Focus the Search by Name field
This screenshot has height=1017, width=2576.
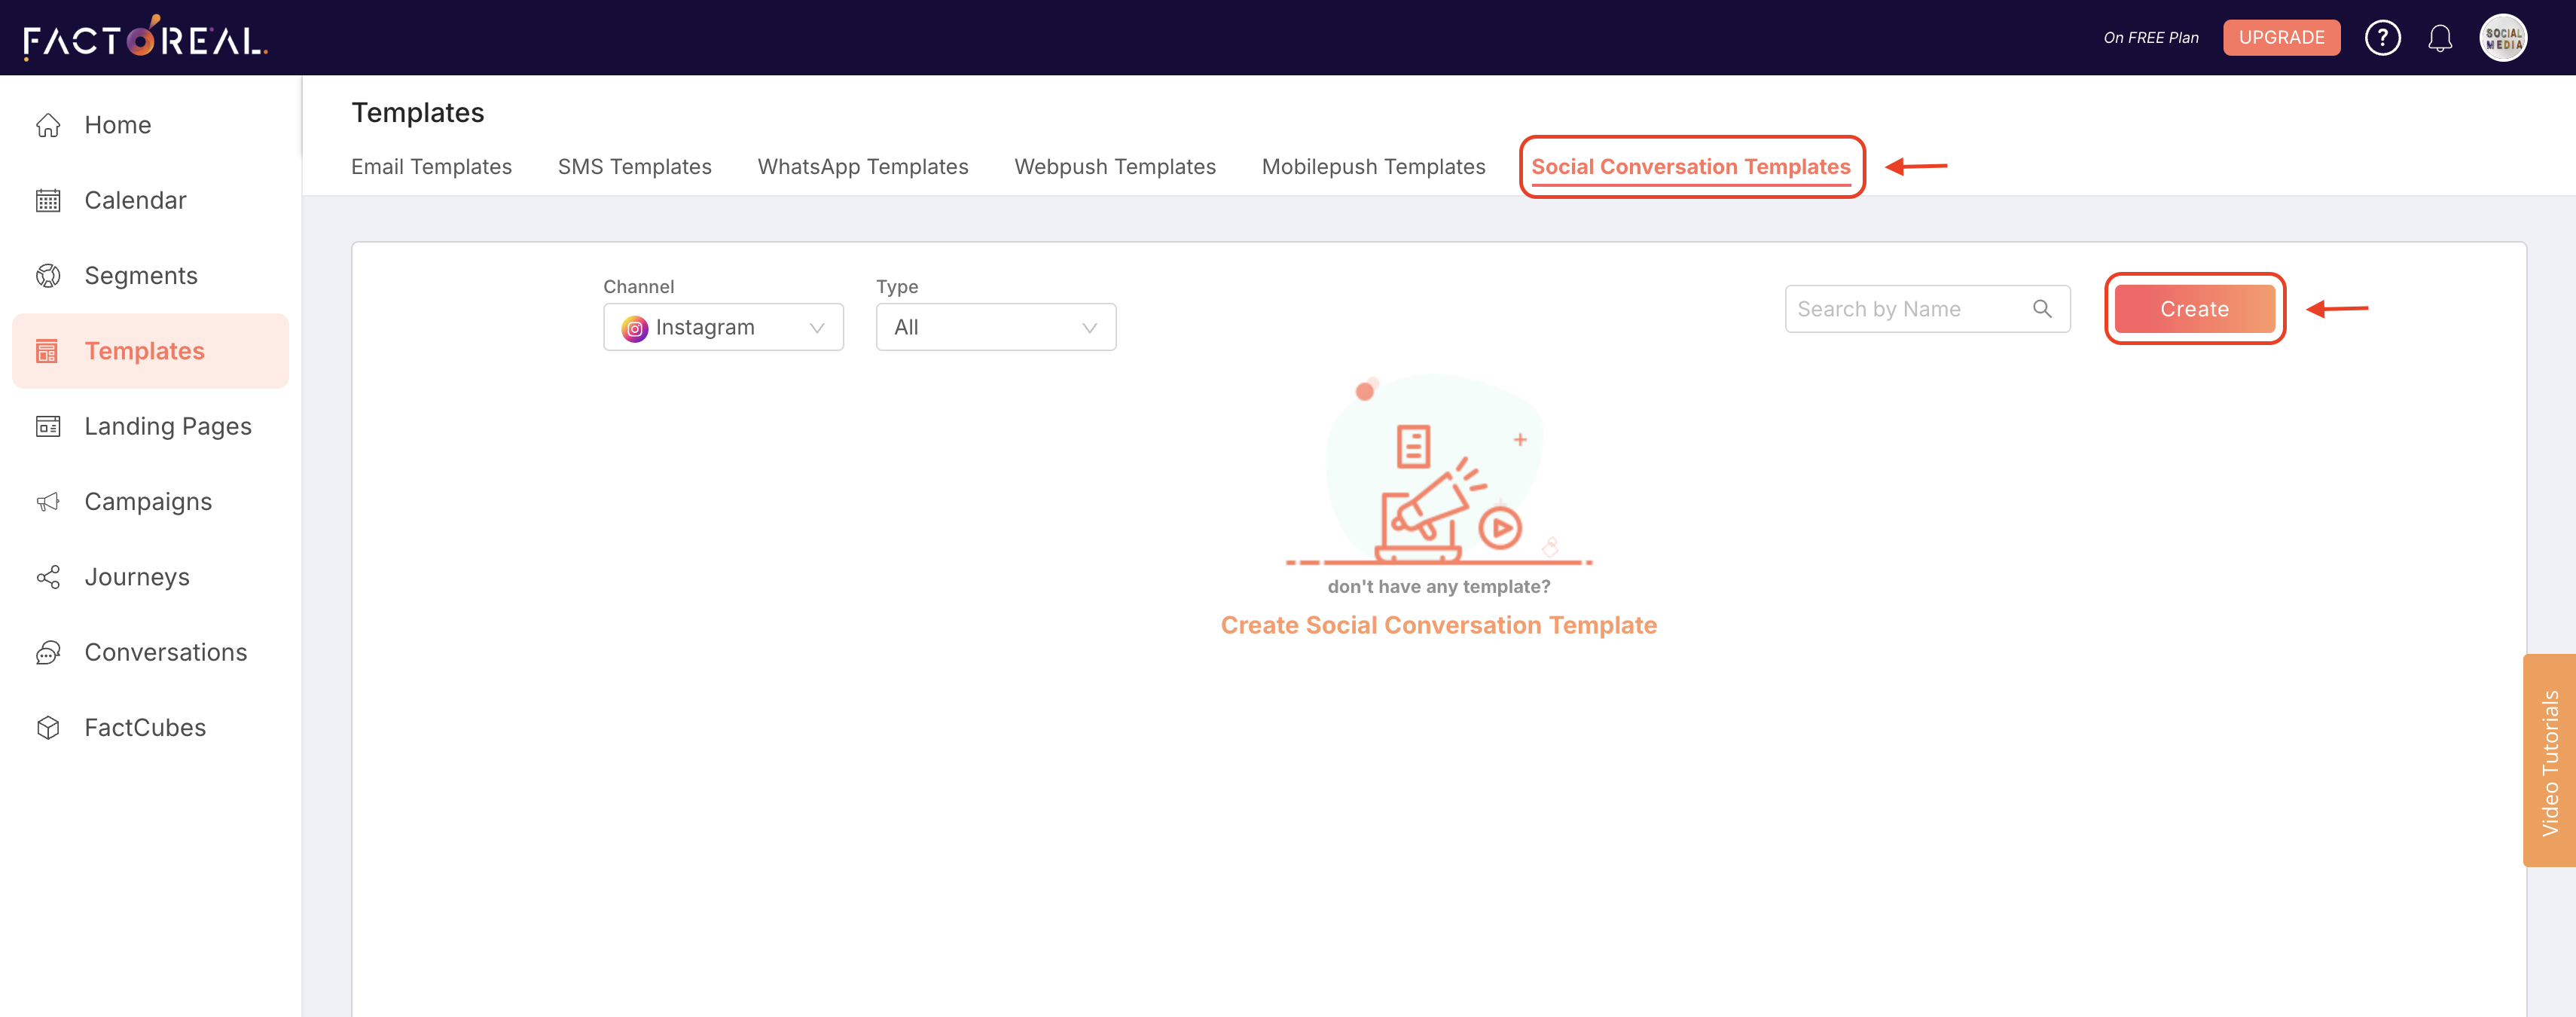(1927, 309)
